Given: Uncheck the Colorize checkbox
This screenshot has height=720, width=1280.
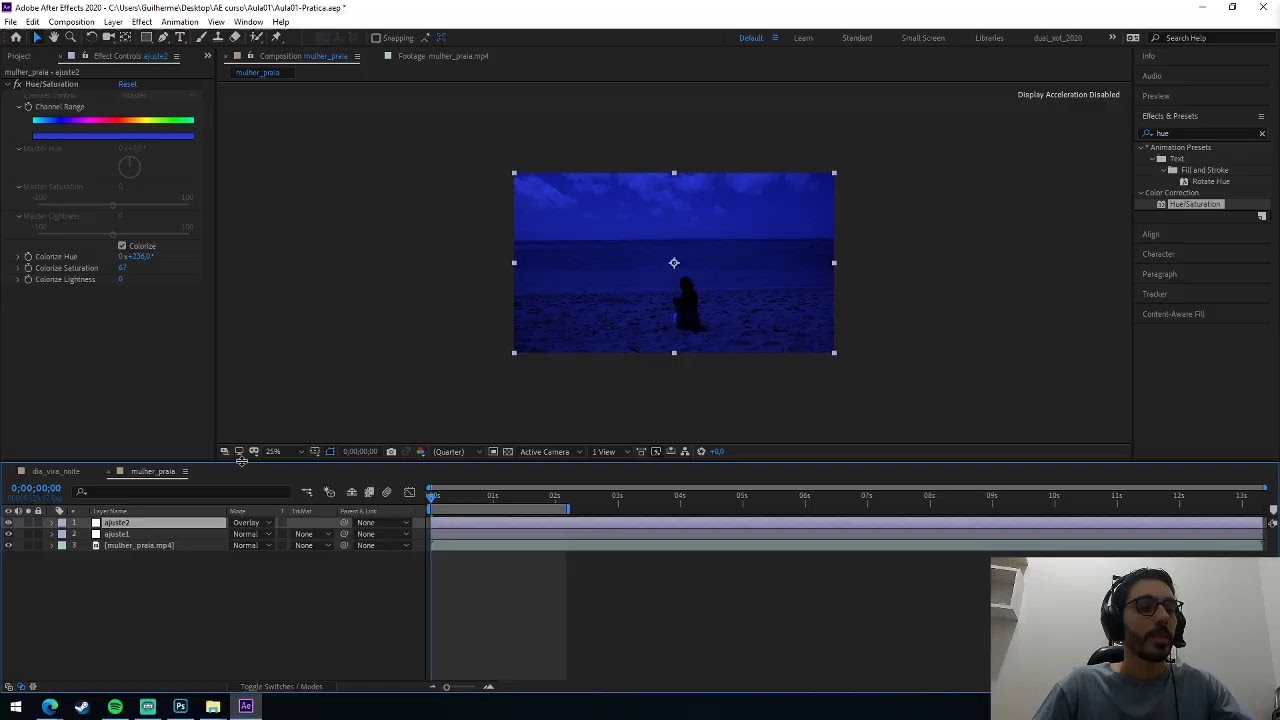Looking at the screenshot, I should point(122,246).
